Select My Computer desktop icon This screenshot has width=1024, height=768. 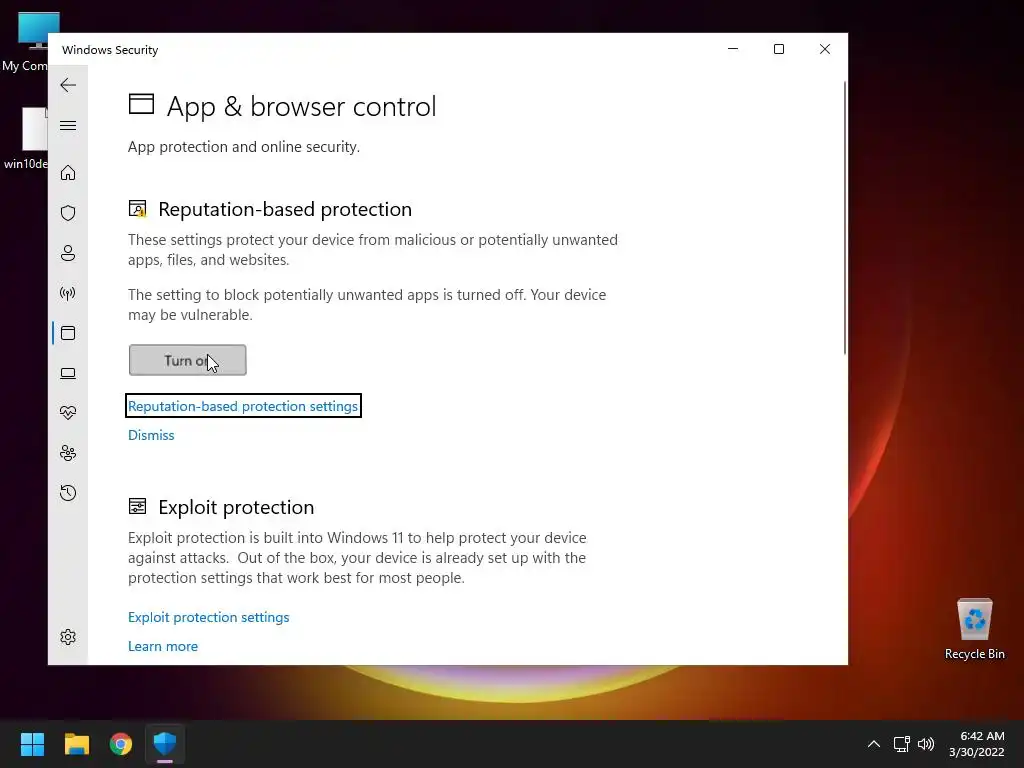(25, 41)
